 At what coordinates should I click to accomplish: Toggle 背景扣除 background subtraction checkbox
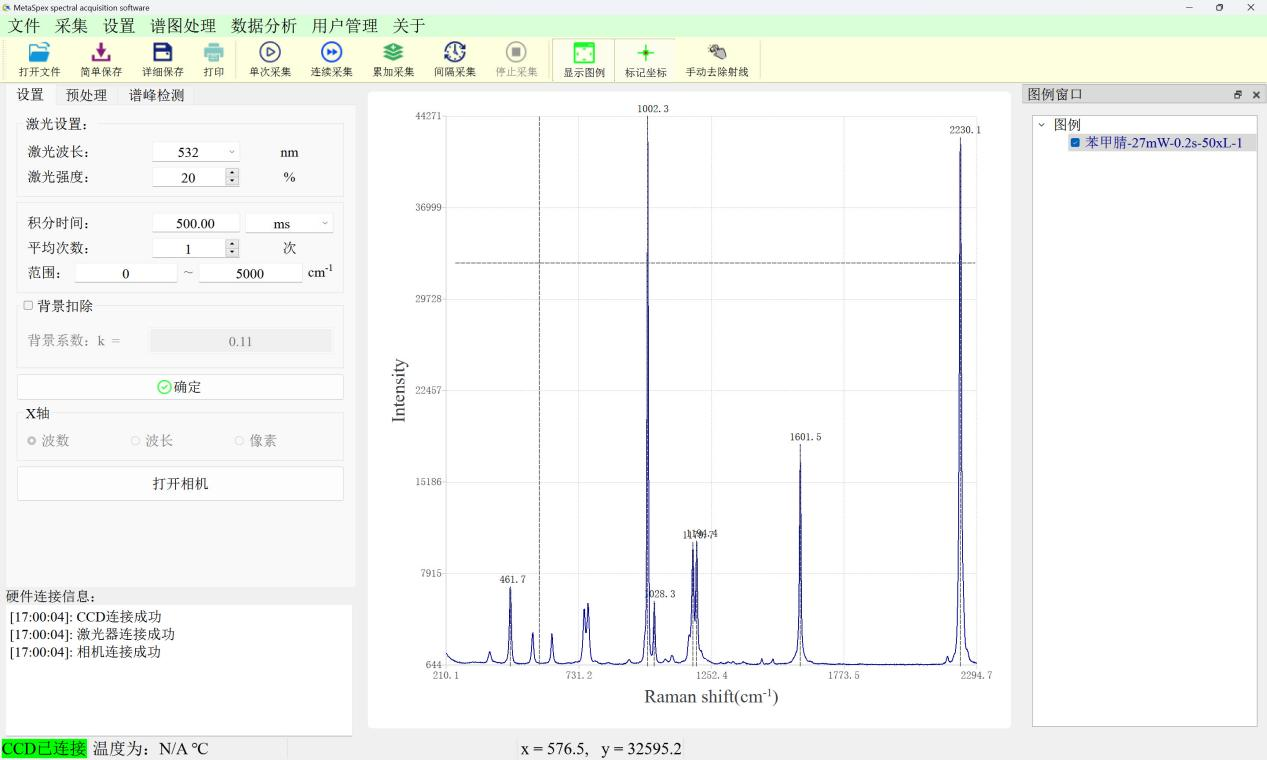click(x=28, y=305)
